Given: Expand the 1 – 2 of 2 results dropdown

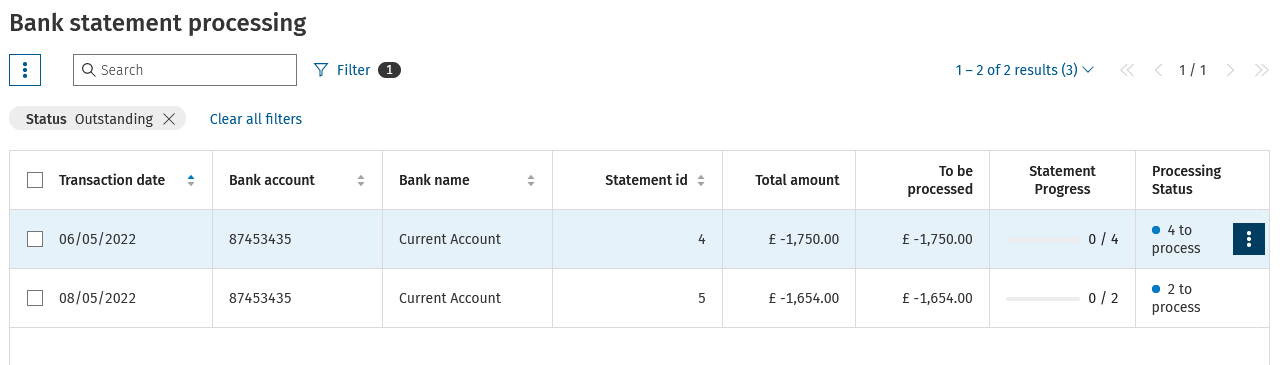Looking at the screenshot, I should tap(1024, 70).
